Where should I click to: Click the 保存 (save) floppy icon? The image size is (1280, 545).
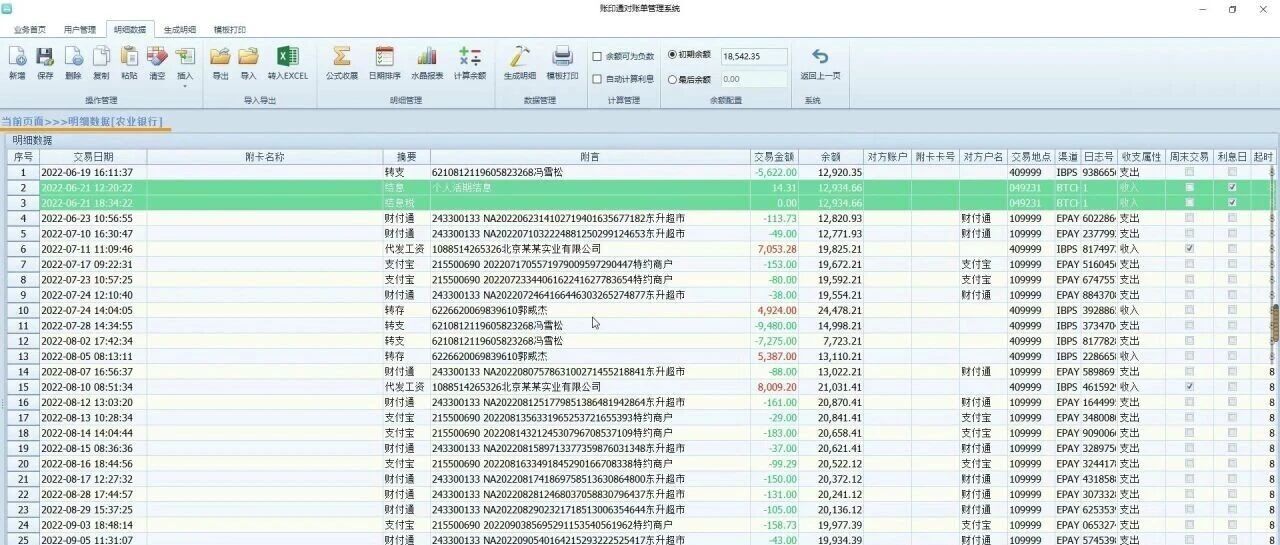pyautogui.click(x=45, y=57)
